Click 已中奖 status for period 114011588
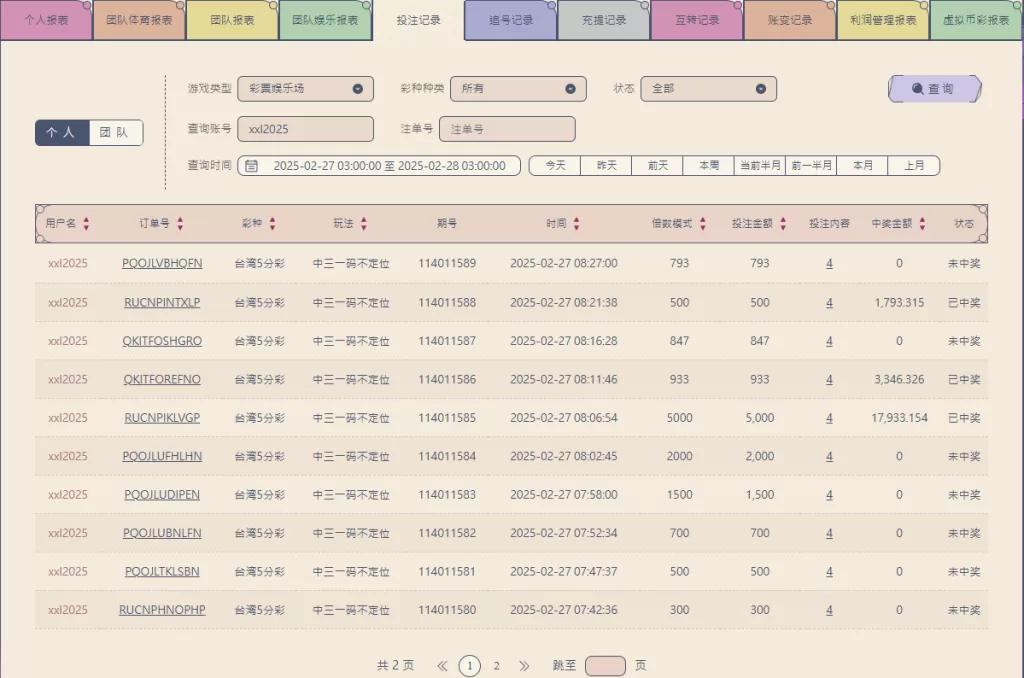The image size is (1024, 678). [964, 303]
